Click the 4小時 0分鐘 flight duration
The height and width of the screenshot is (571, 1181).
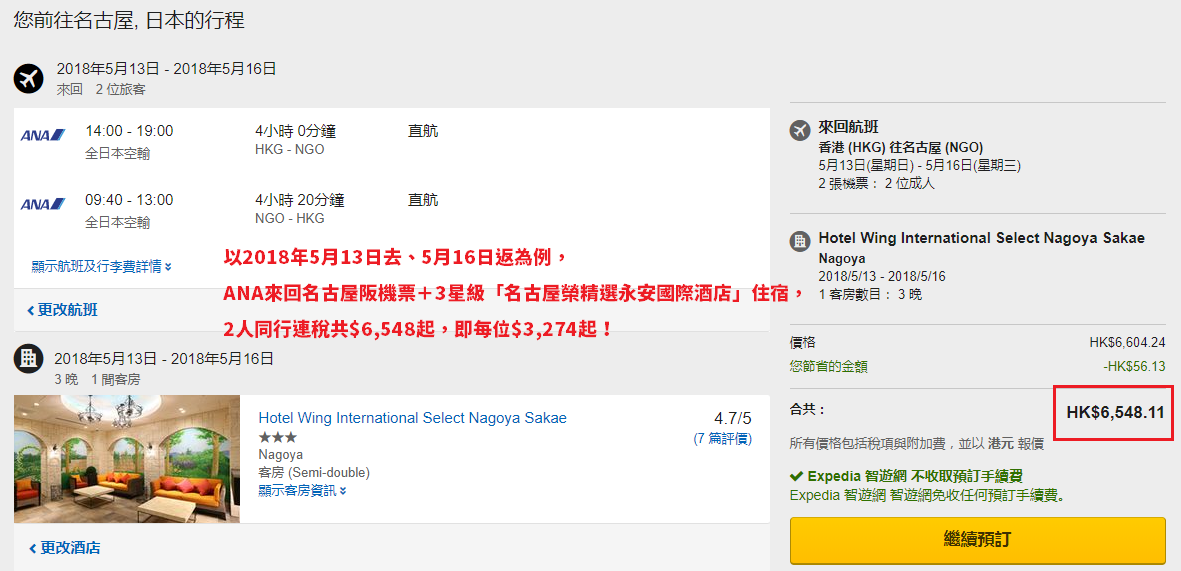[295, 131]
